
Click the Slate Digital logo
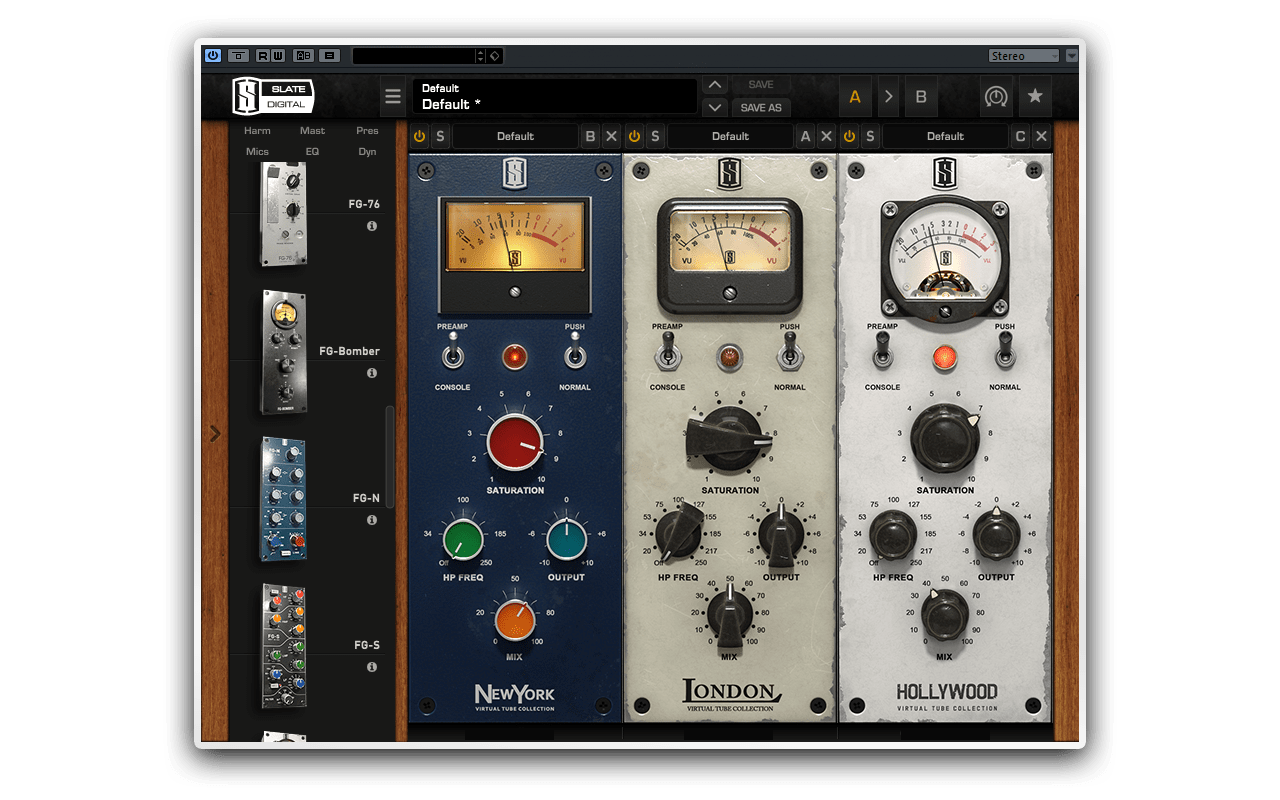tap(273, 97)
